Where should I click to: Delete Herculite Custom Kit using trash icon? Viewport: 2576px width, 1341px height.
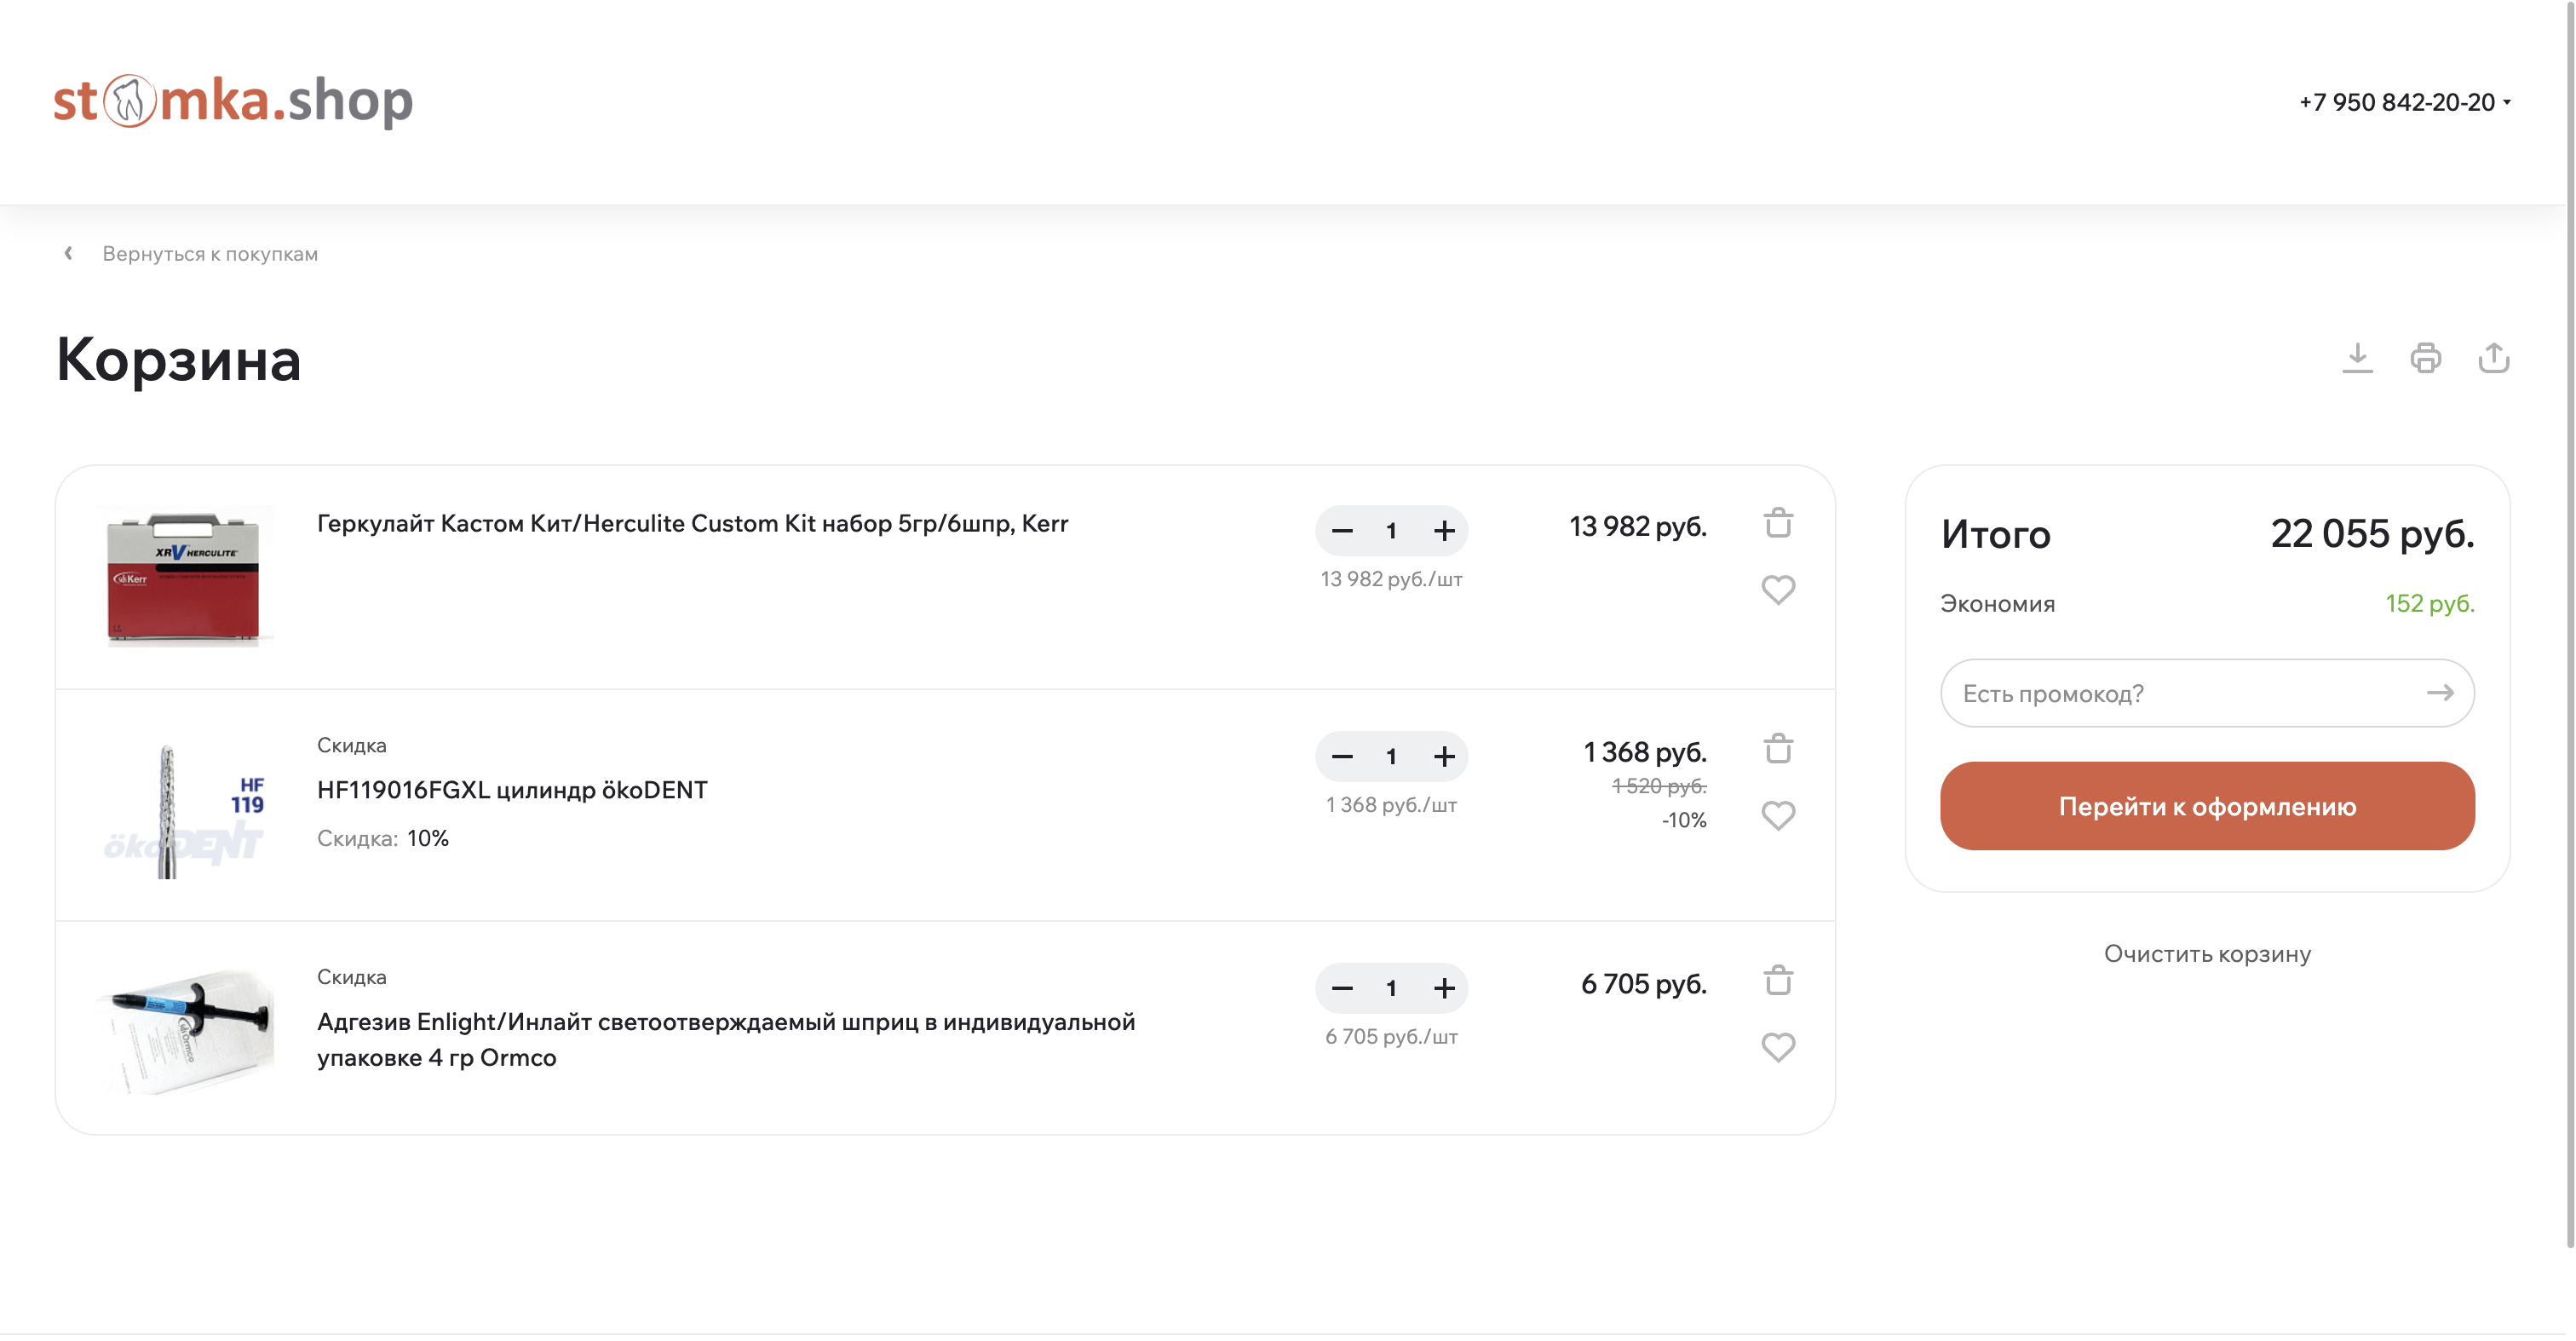click(x=1778, y=523)
